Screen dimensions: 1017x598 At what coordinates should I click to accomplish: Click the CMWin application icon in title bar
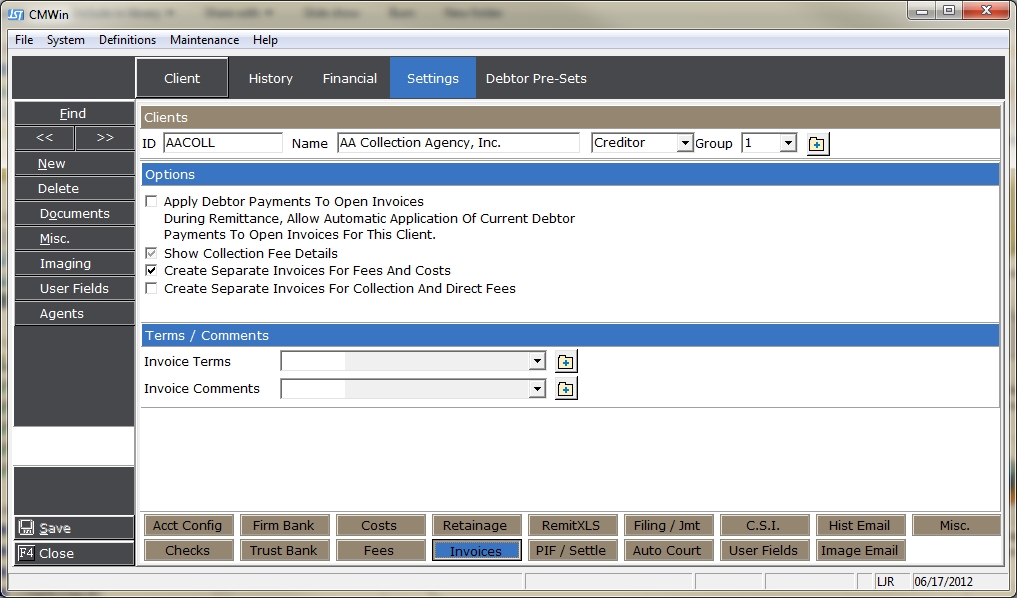pyautogui.click(x=16, y=15)
